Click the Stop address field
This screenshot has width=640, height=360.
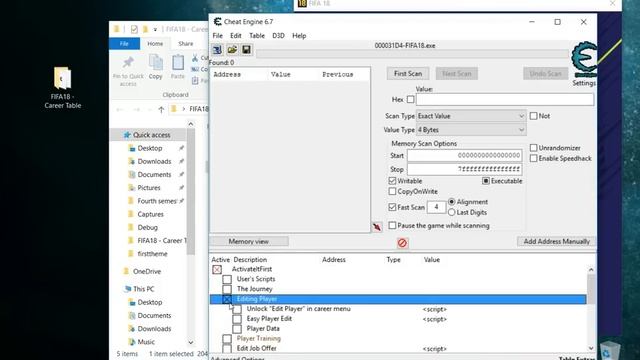point(464,169)
